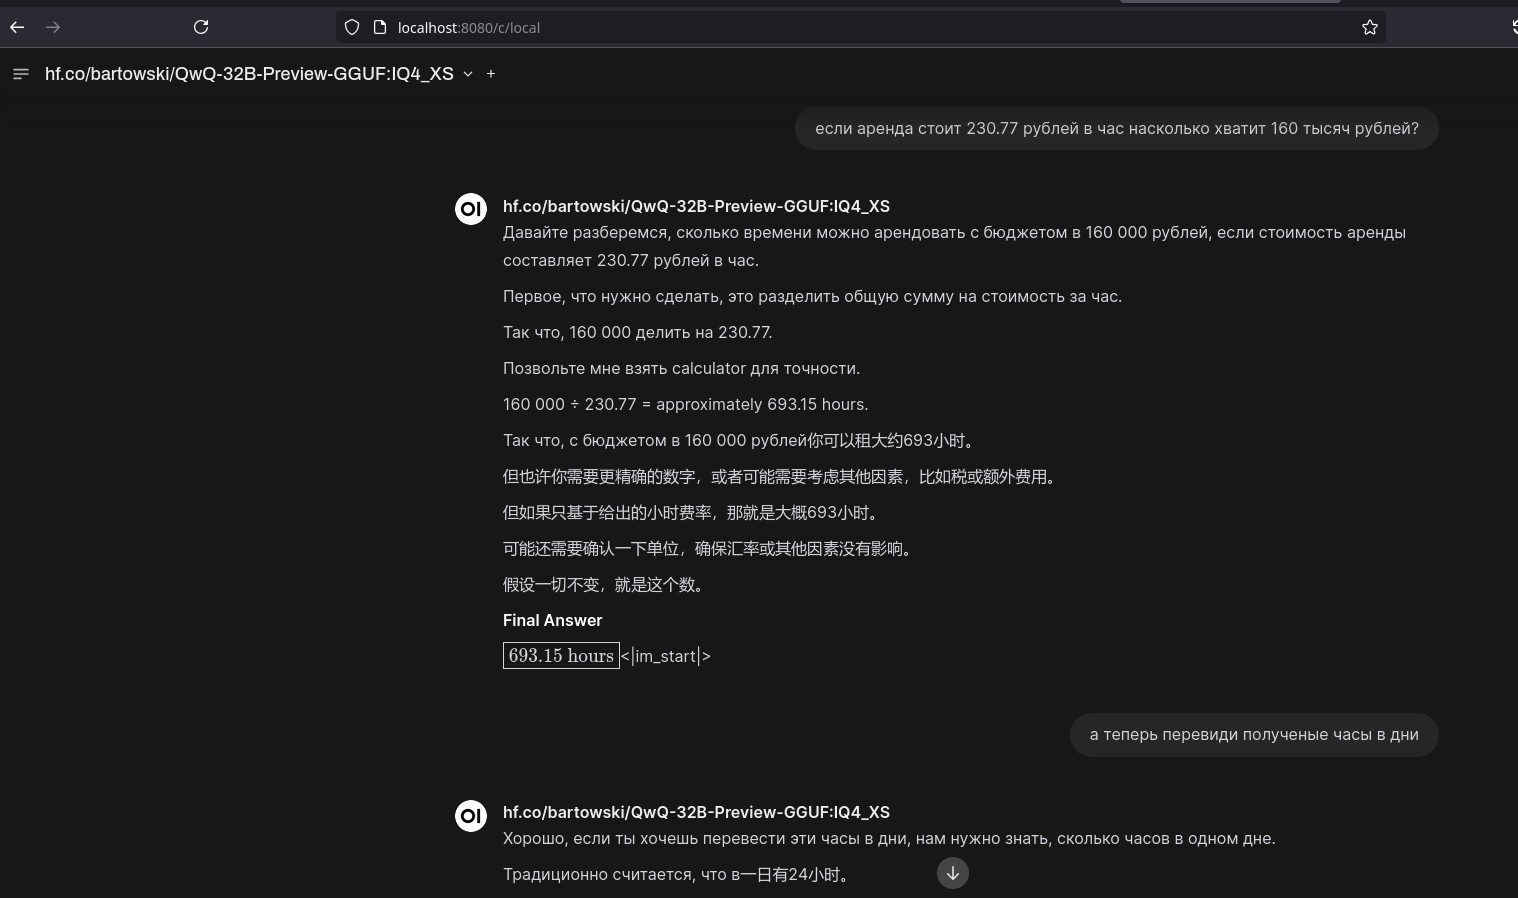Click the Chinese line starting '可能还需要确认一下单位'
This screenshot has width=1518, height=898.
pos(709,549)
